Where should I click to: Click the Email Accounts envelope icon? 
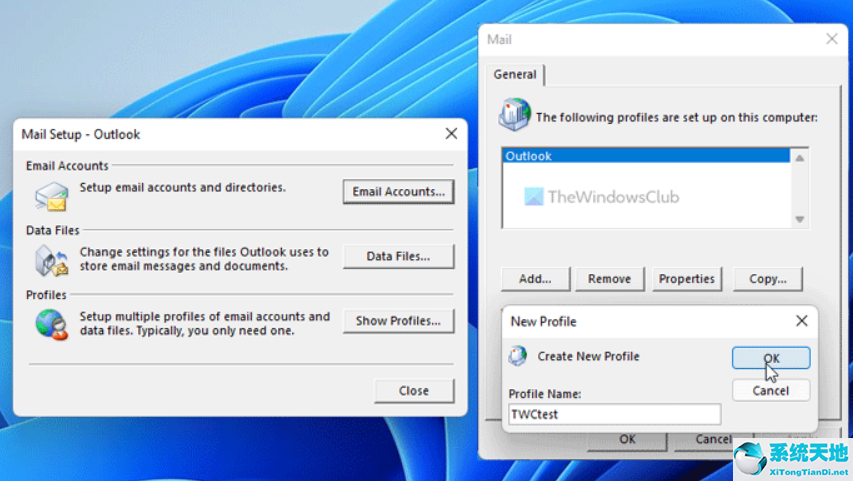point(51,195)
